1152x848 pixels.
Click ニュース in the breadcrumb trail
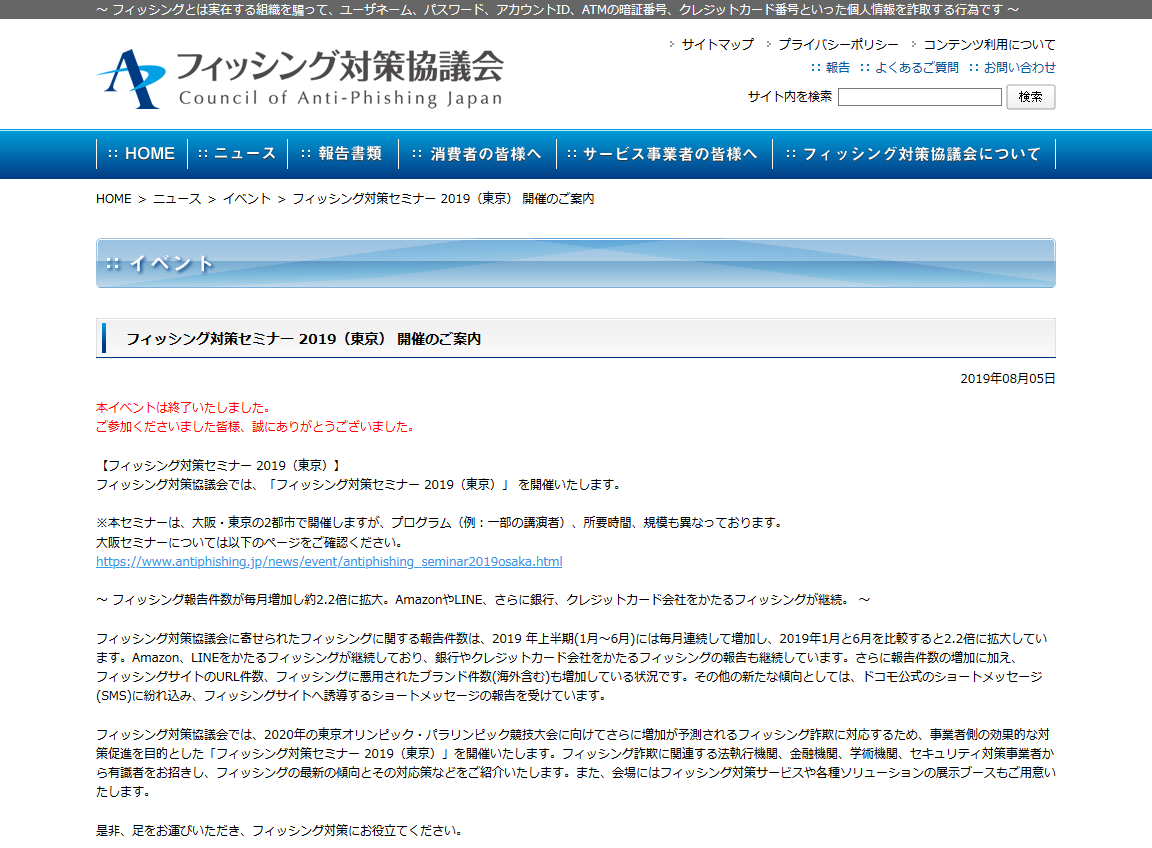(177, 199)
